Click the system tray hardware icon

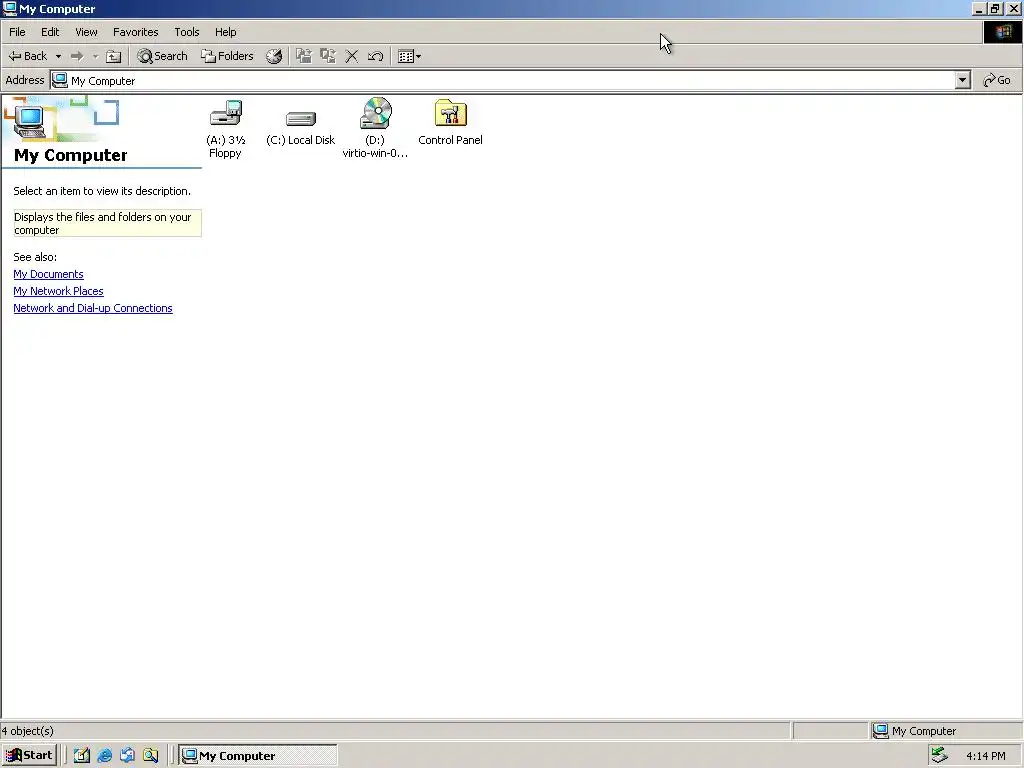(x=939, y=755)
